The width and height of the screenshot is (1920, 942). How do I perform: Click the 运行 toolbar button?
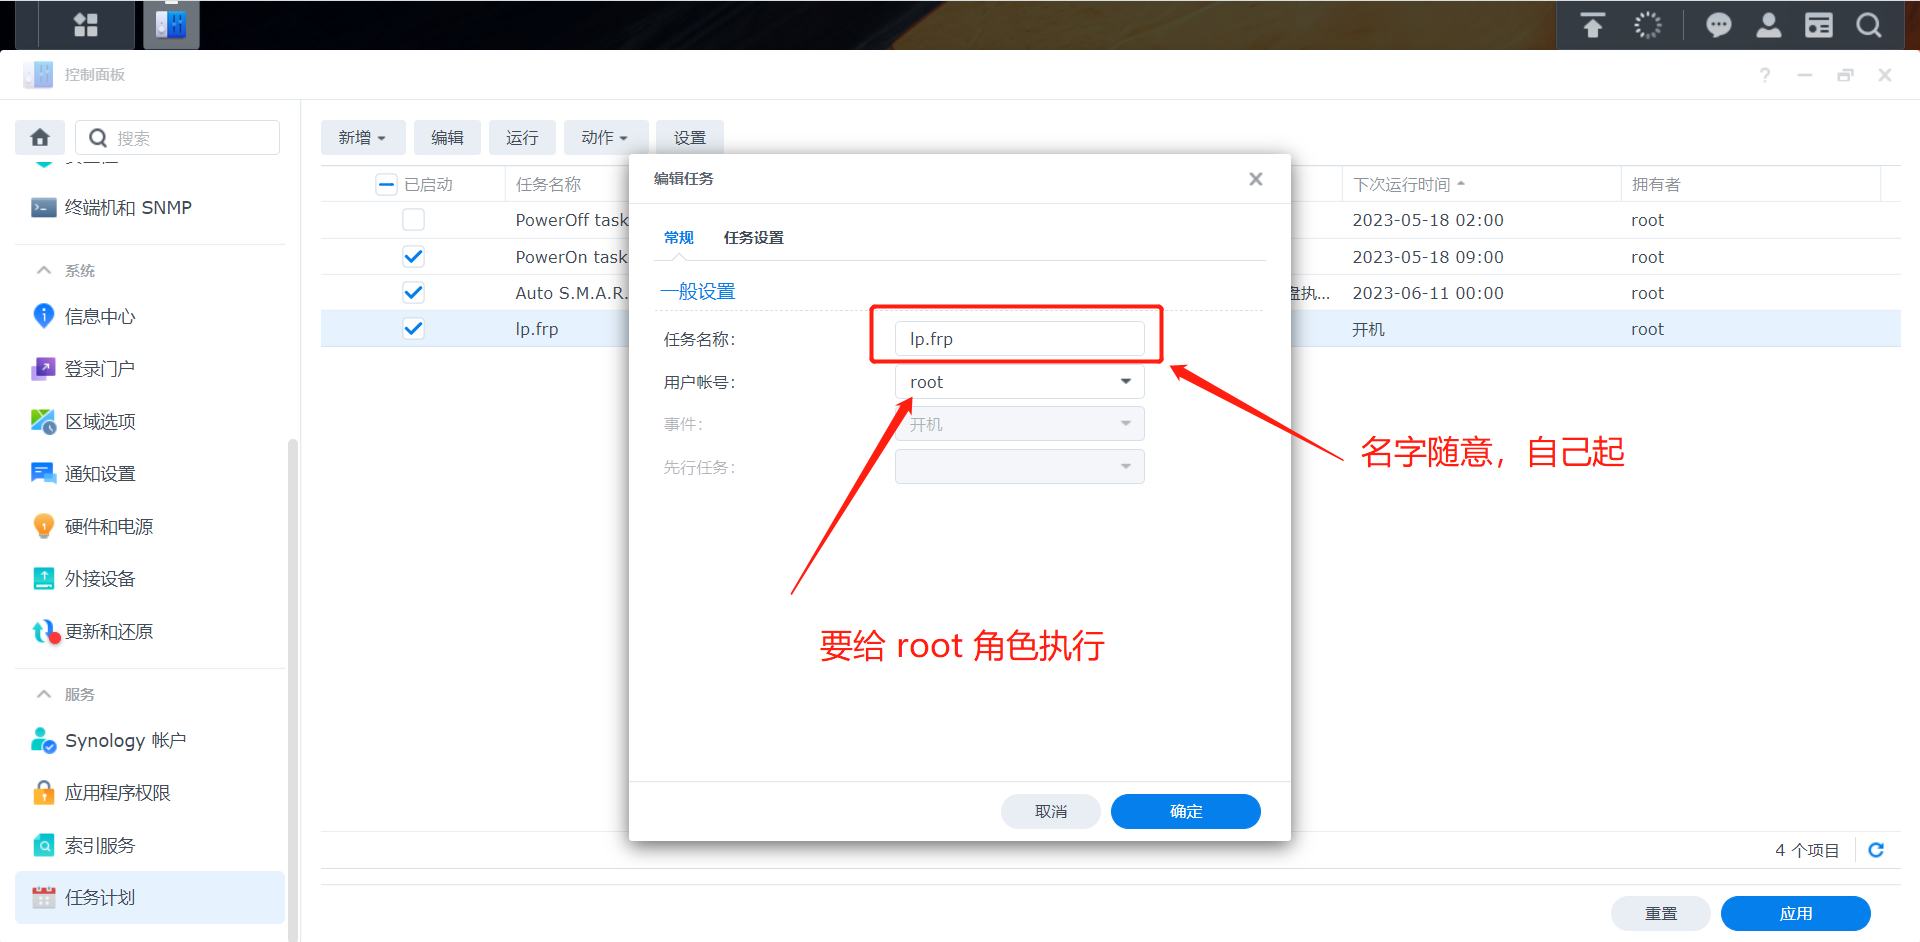tap(522, 137)
